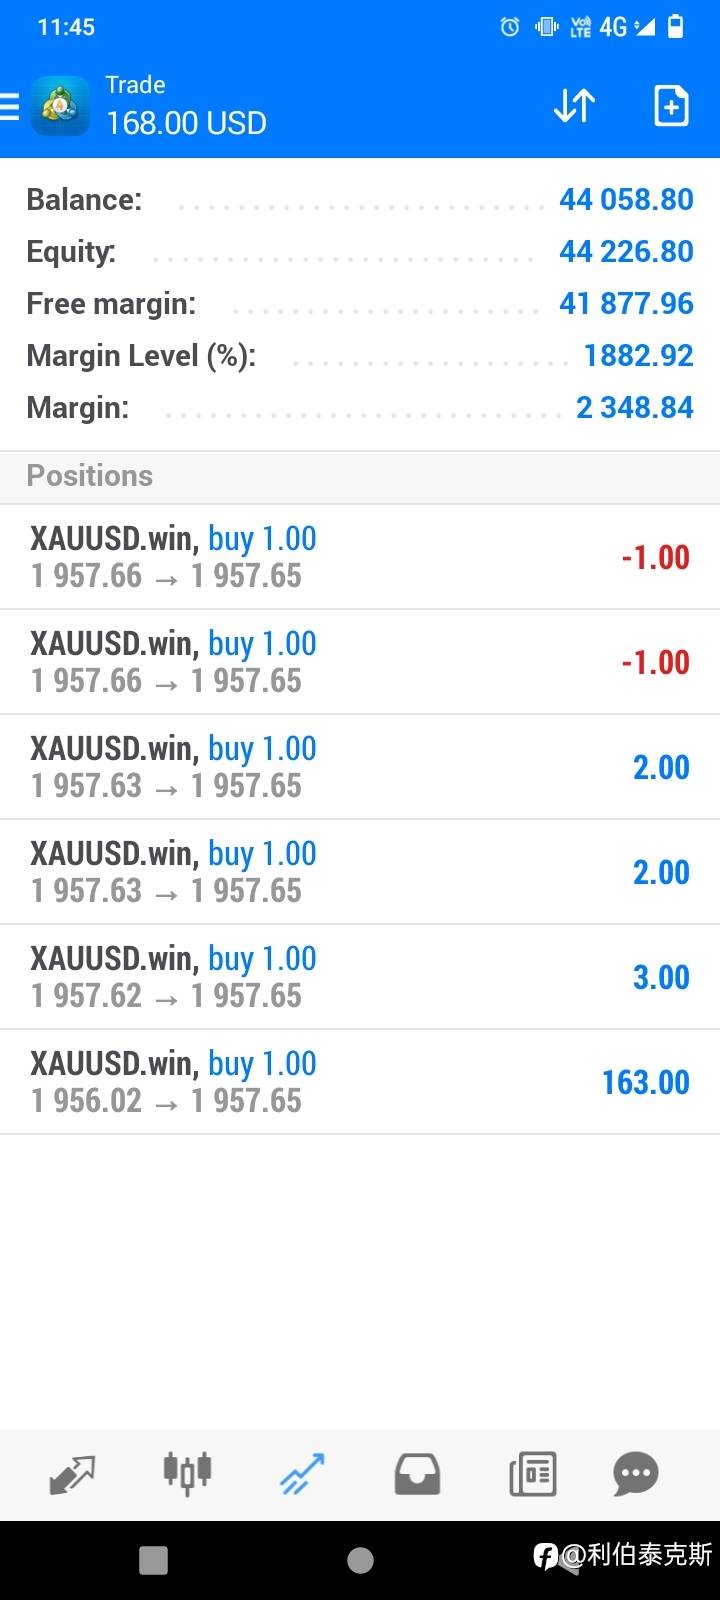Viewport: 720px width, 1600px height.
Task: Open the History inbox tab
Action: (x=417, y=1474)
